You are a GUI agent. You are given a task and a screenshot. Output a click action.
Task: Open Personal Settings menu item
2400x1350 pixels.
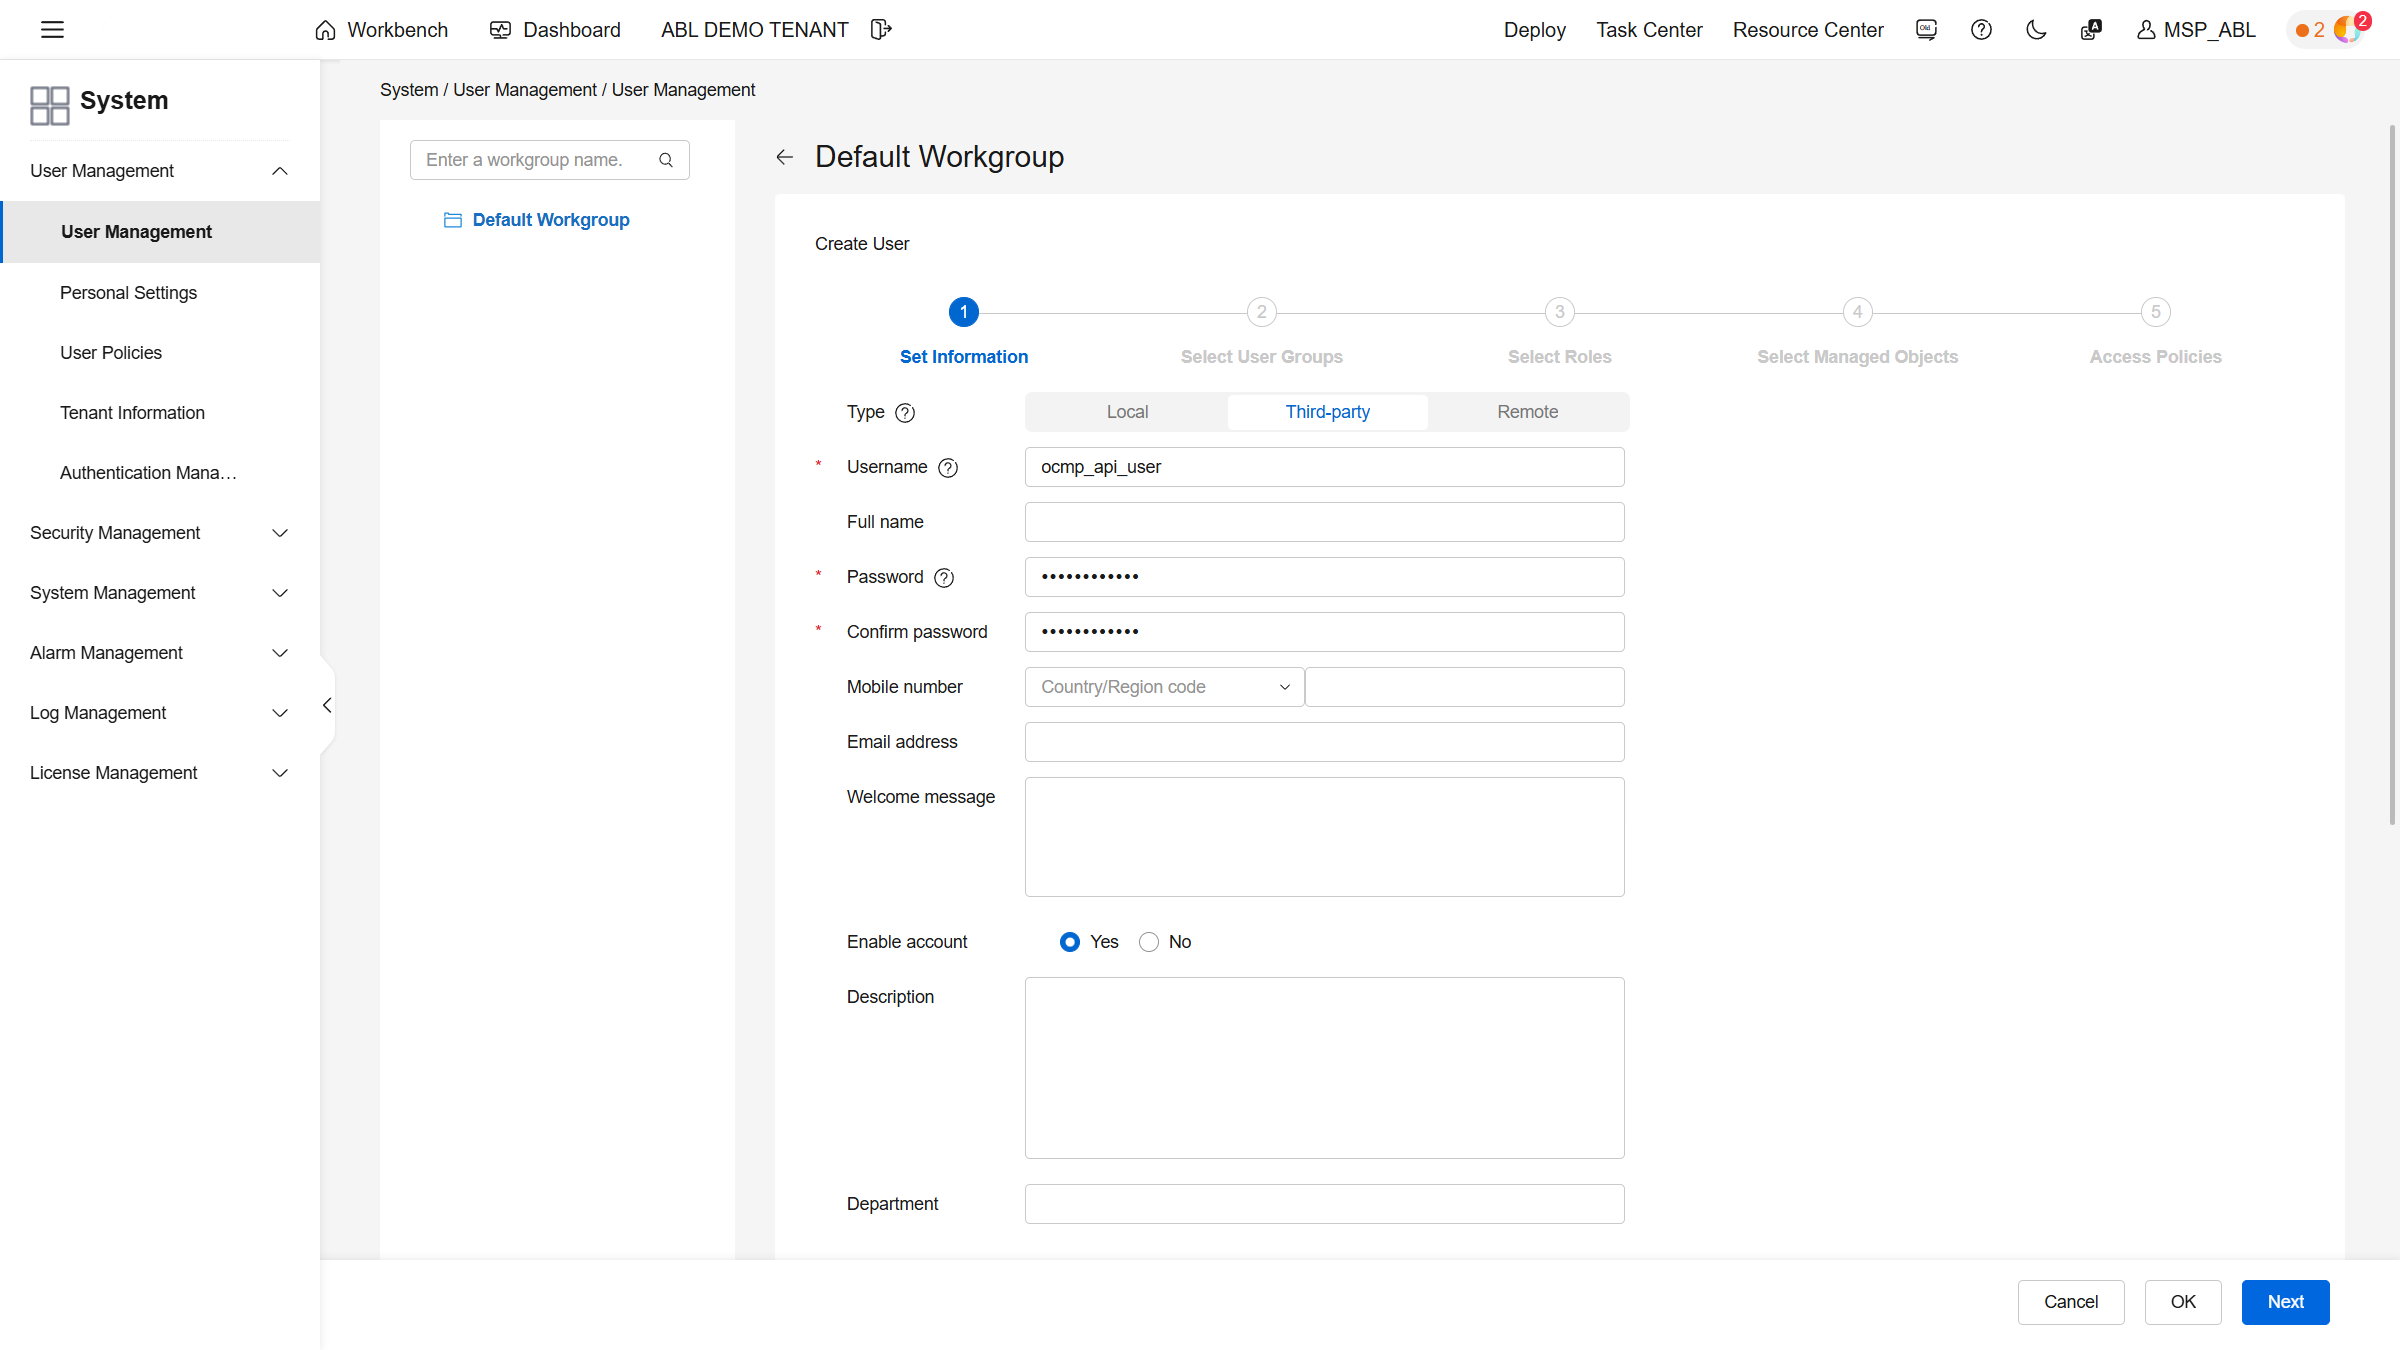(x=128, y=293)
